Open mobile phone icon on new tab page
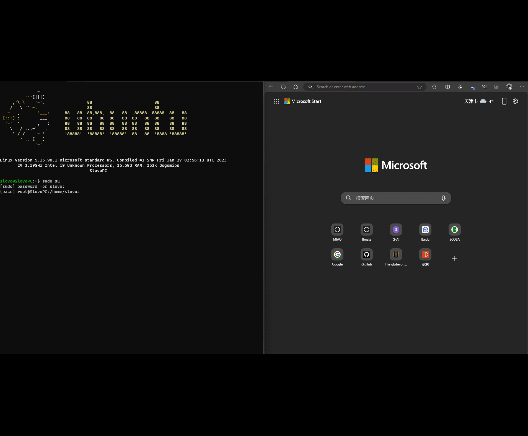The height and width of the screenshot is (436, 528). point(504,101)
